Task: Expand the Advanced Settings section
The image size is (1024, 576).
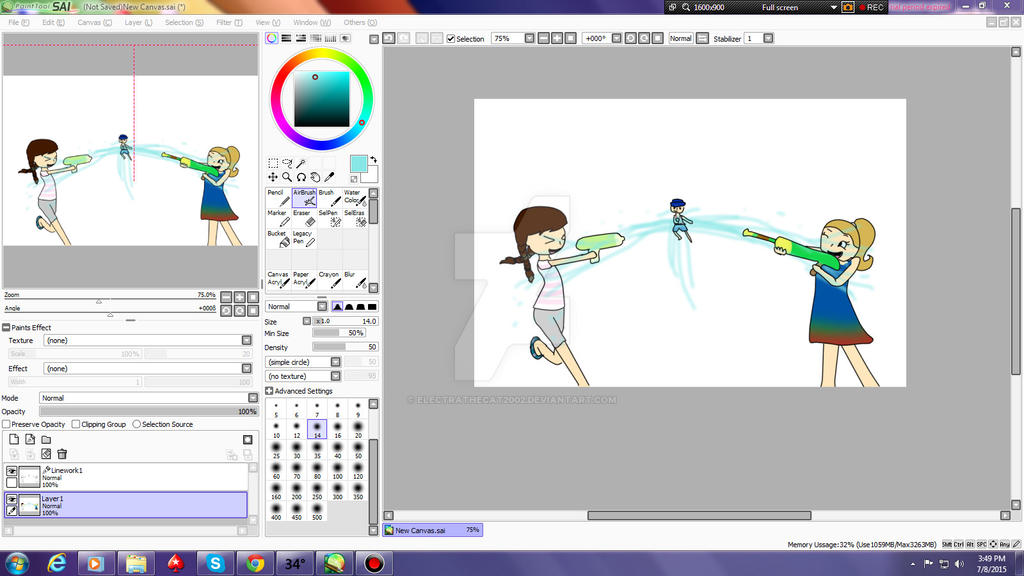Action: pos(269,391)
